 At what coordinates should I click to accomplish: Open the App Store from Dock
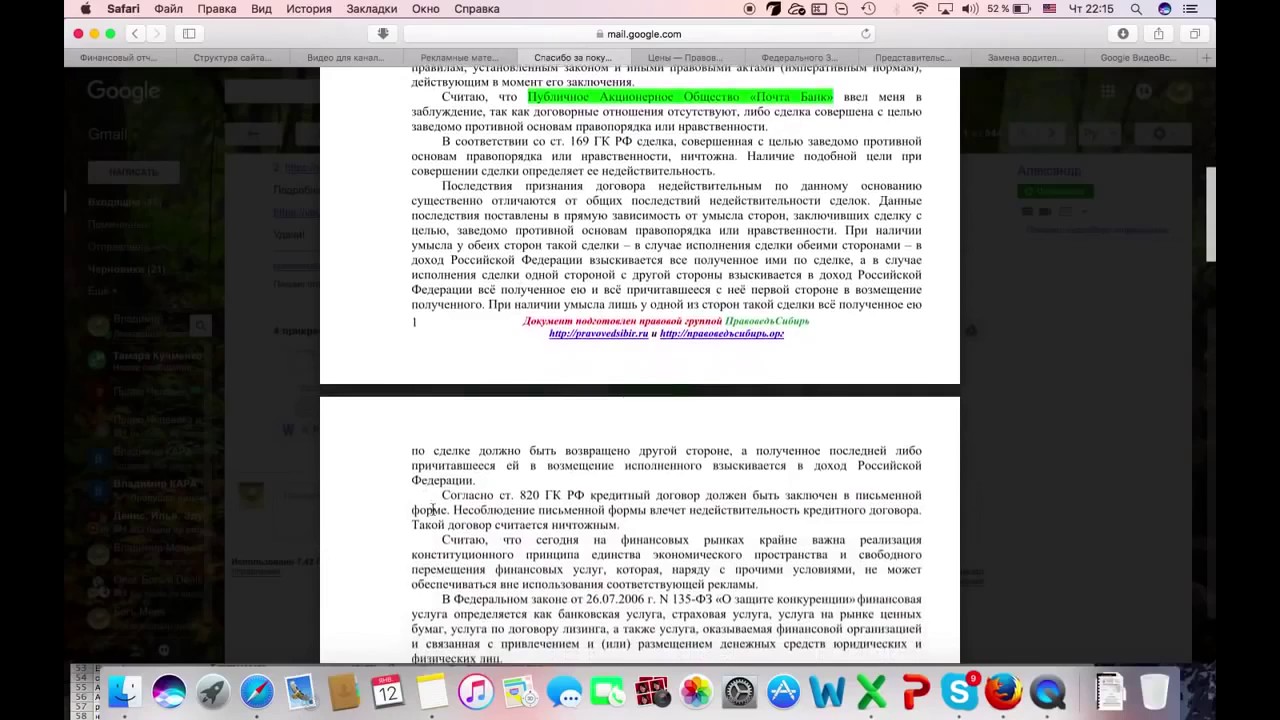[x=784, y=692]
